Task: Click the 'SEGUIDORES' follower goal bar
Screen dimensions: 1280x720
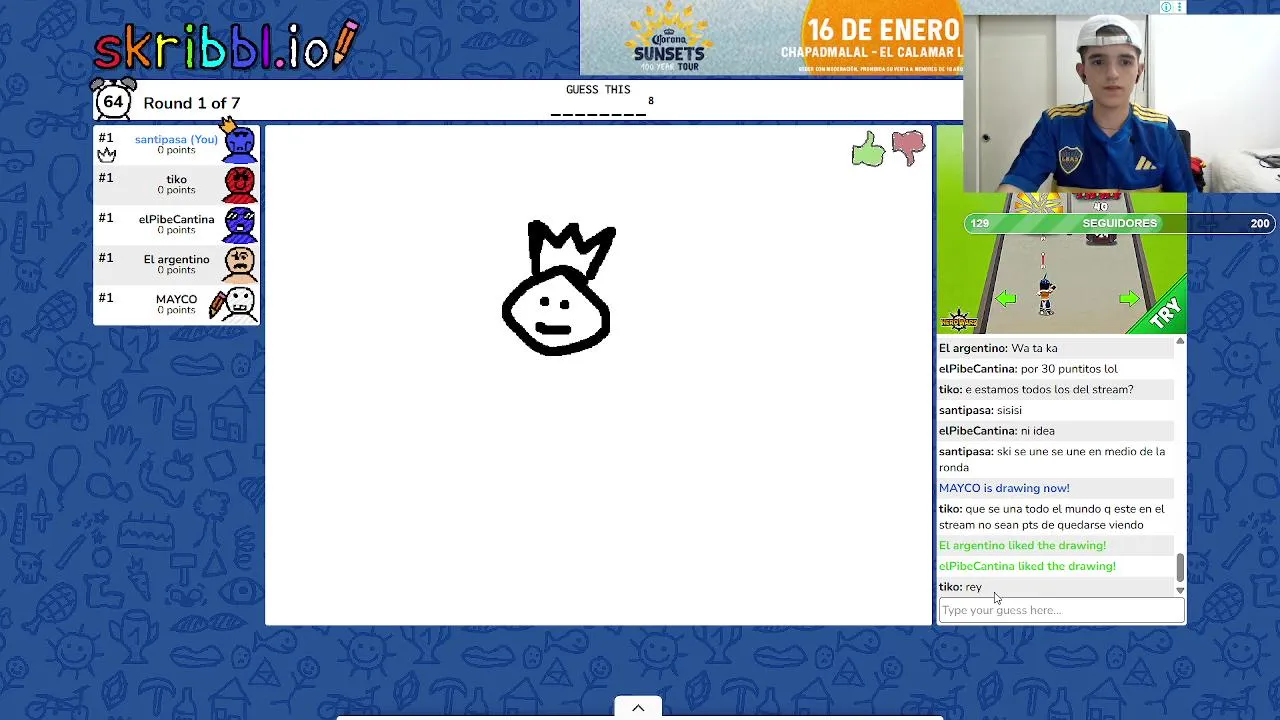Action: [1120, 223]
